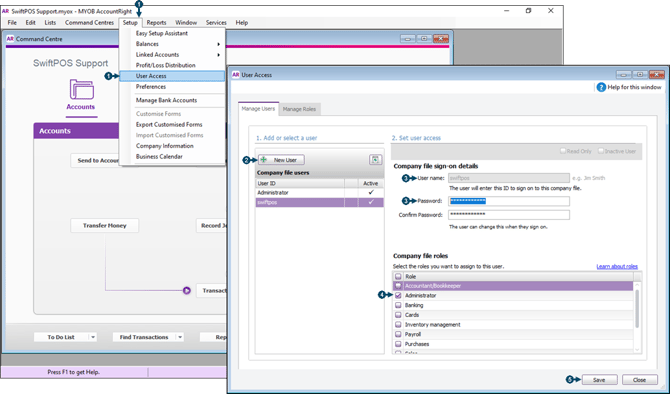The height and width of the screenshot is (394, 670).
Task: Switch to the Manage Roles tab
Action: tap(299, 109)
